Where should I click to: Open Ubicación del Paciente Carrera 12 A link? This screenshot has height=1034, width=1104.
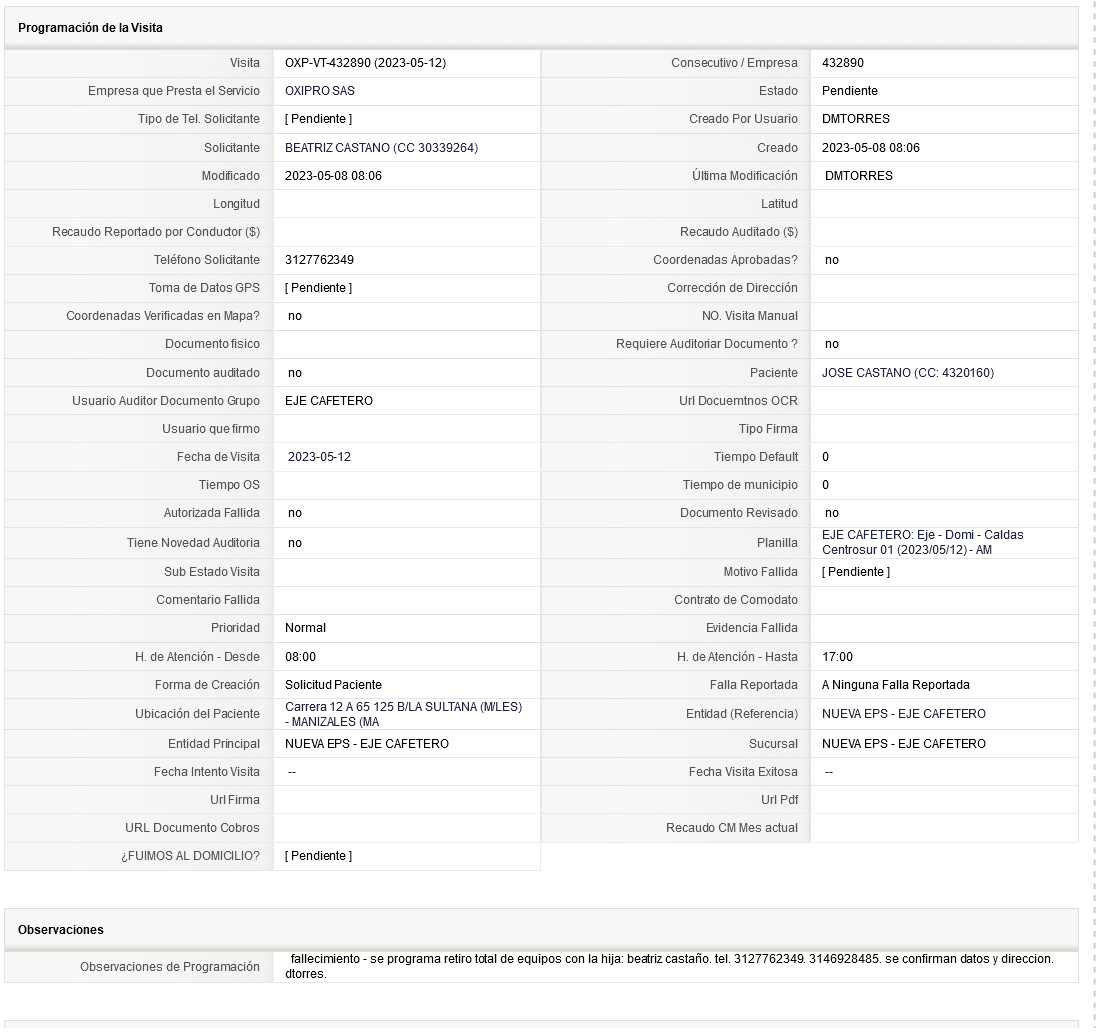(x=403, y=714)
